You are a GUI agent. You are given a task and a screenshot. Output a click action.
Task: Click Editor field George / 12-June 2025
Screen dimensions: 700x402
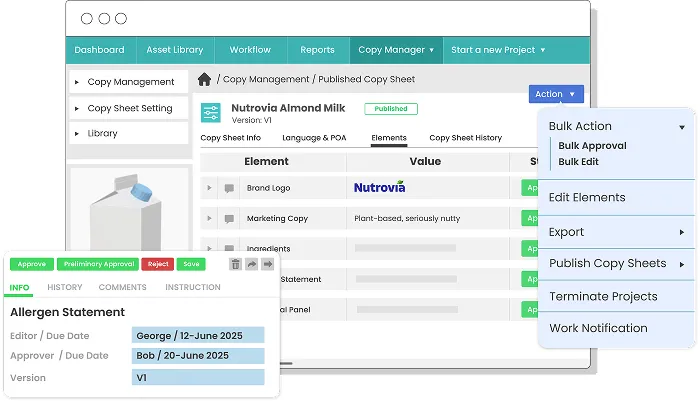198,335
